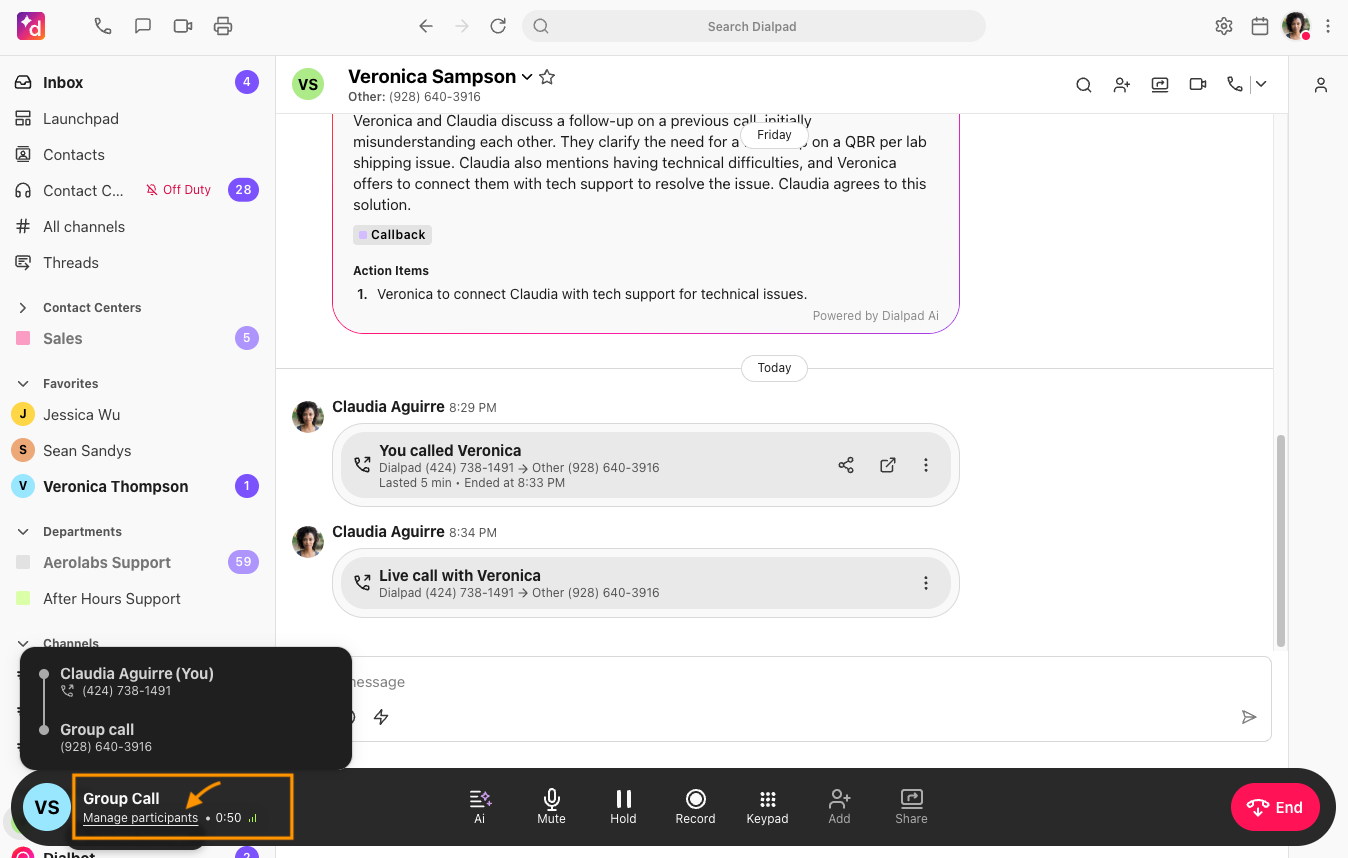This screenshot has height=858, width=1348.
Task: Open more options for 'You called Veronica'
Action: point(926,465)
